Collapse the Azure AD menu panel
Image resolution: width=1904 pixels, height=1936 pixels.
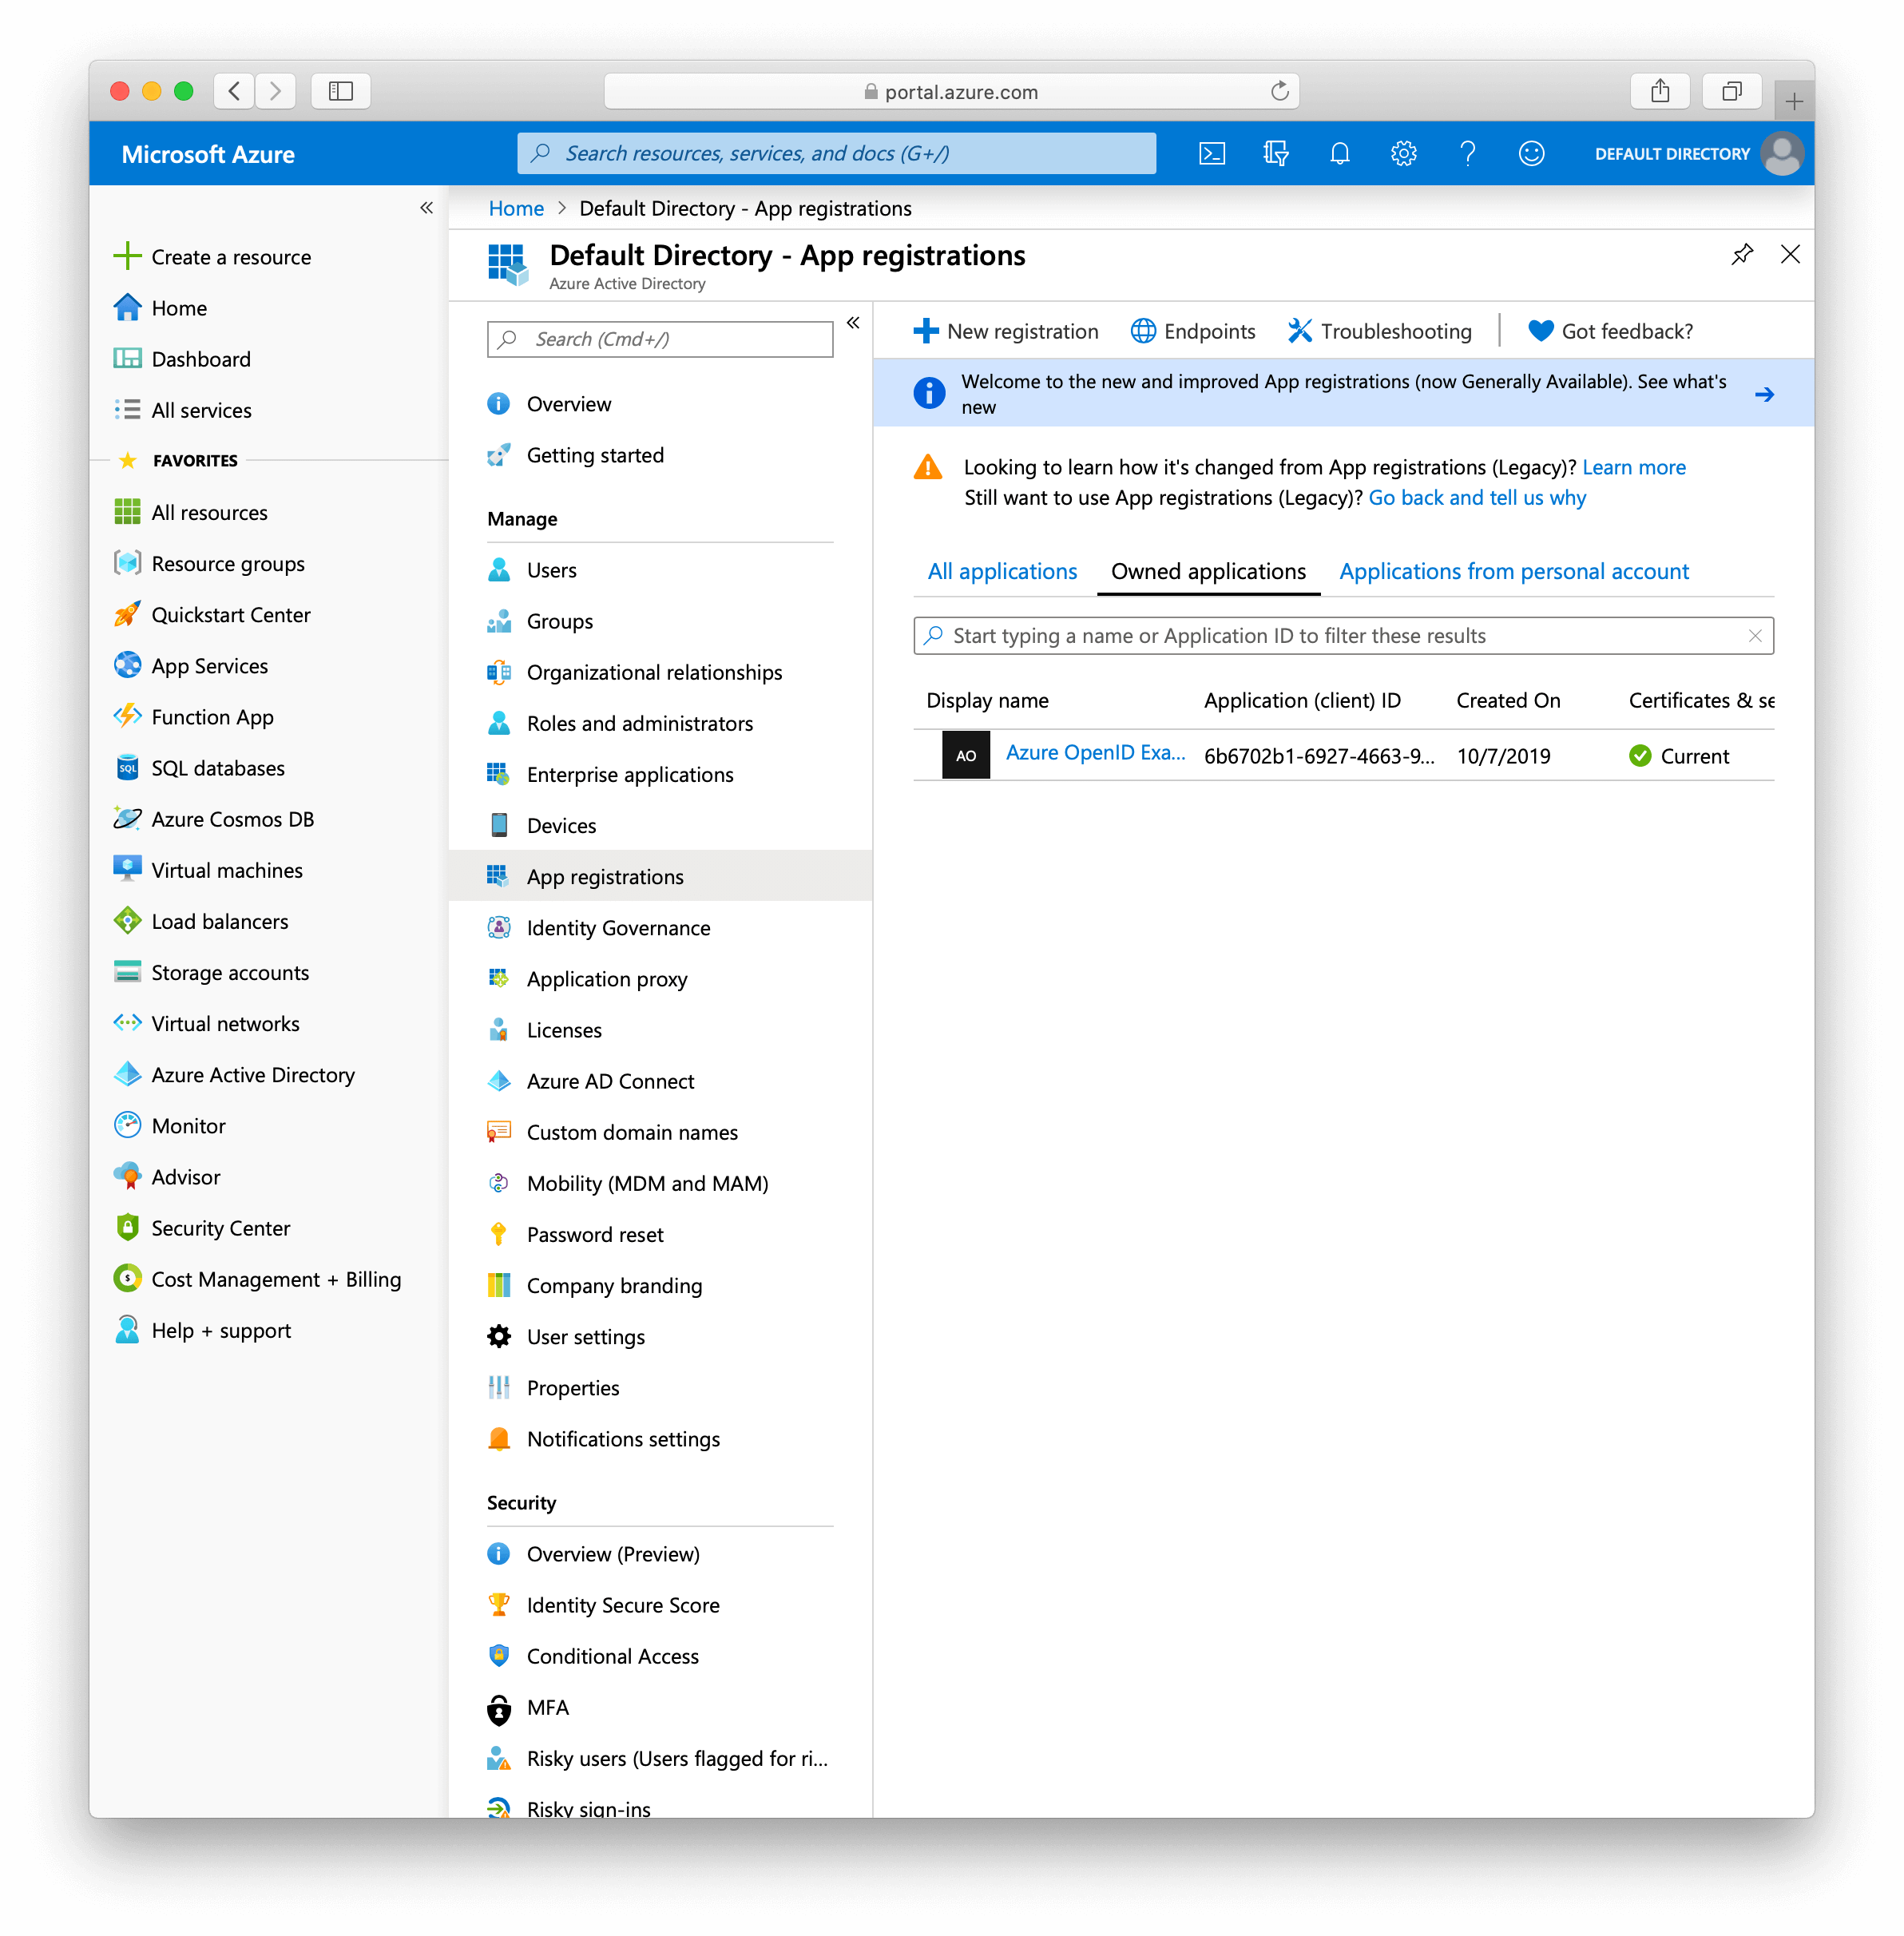pos(853,323)
